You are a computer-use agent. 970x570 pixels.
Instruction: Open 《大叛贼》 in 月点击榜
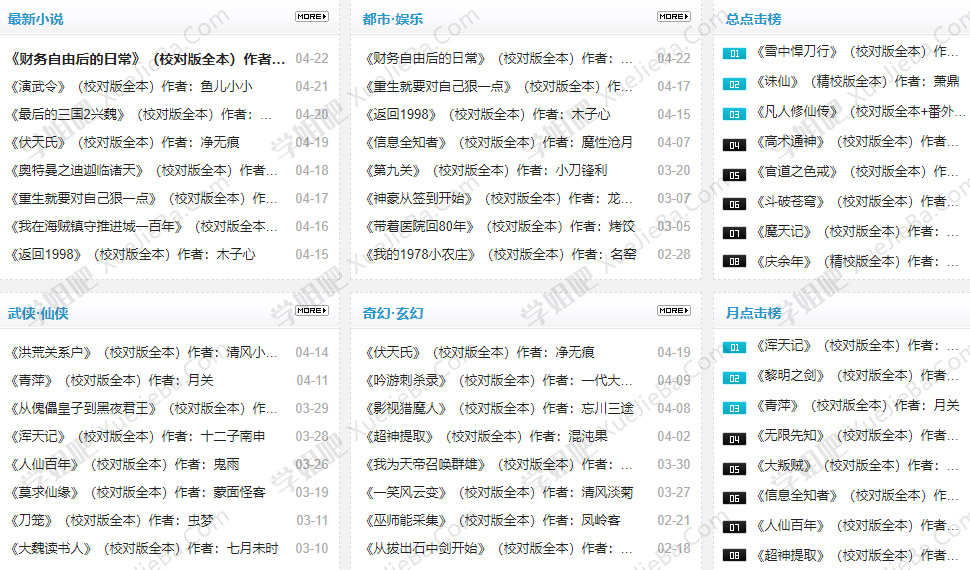pyautogui.click(x=857, y=465)
